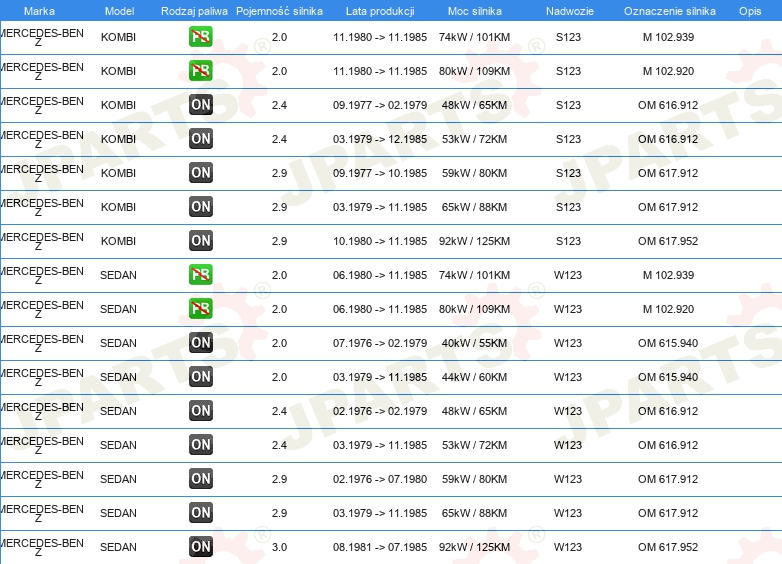Click the PB fuel icon for KOMBI 80kW / 109KM
The image size is (782, 564).
click(x=200, y=71)
